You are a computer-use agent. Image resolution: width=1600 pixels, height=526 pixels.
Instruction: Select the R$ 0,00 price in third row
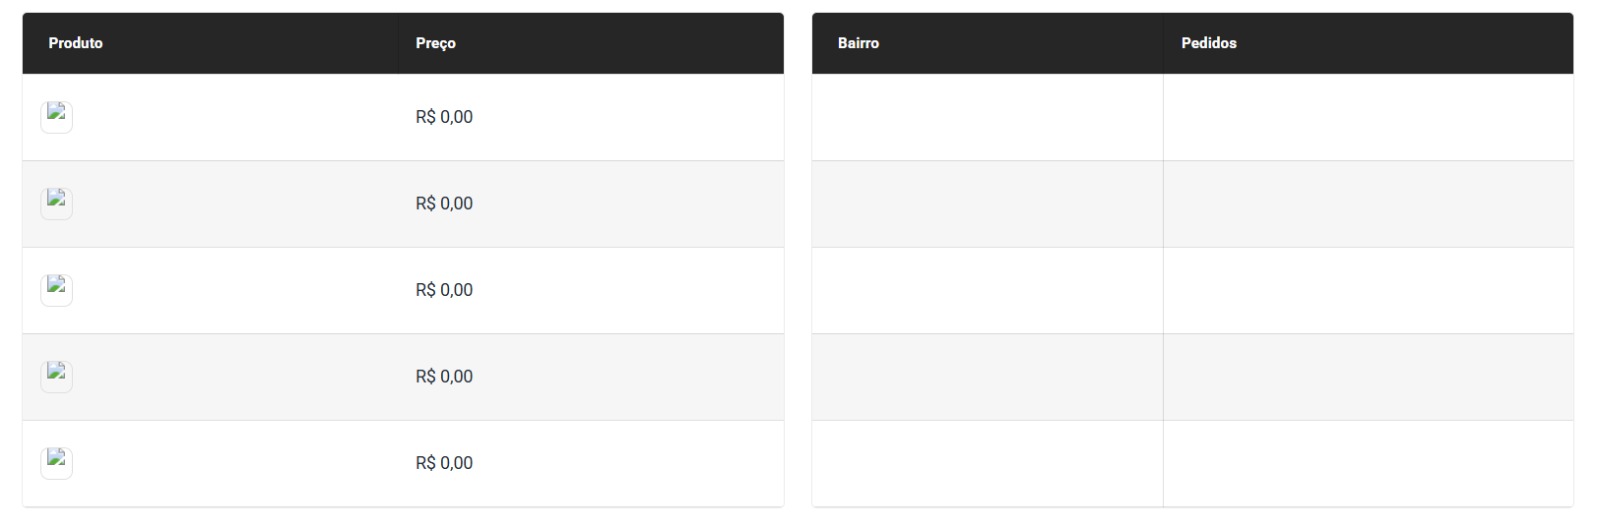pyautogui.click(x=444, y=290)
